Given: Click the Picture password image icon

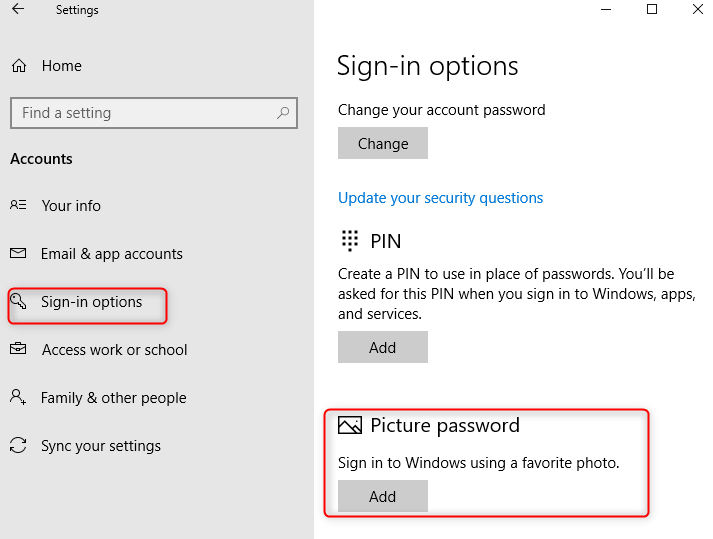Looking at the screenshot, I should pos(349,426).
